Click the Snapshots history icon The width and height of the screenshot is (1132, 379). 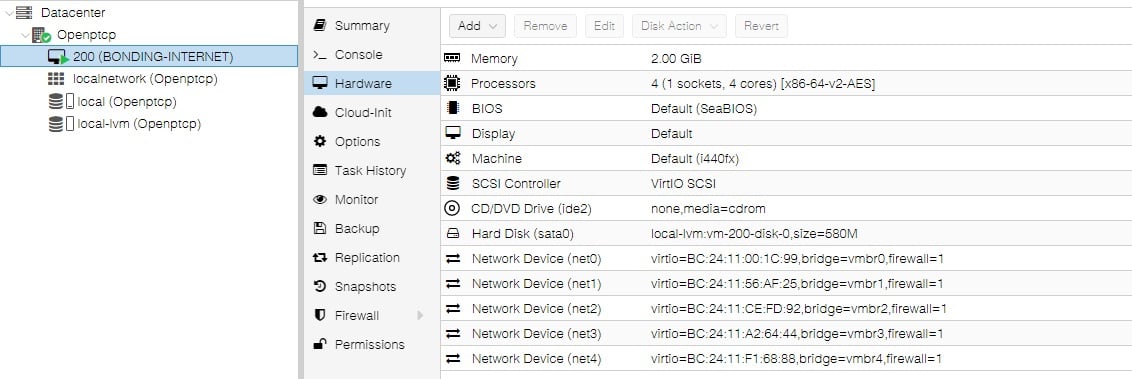320,287
